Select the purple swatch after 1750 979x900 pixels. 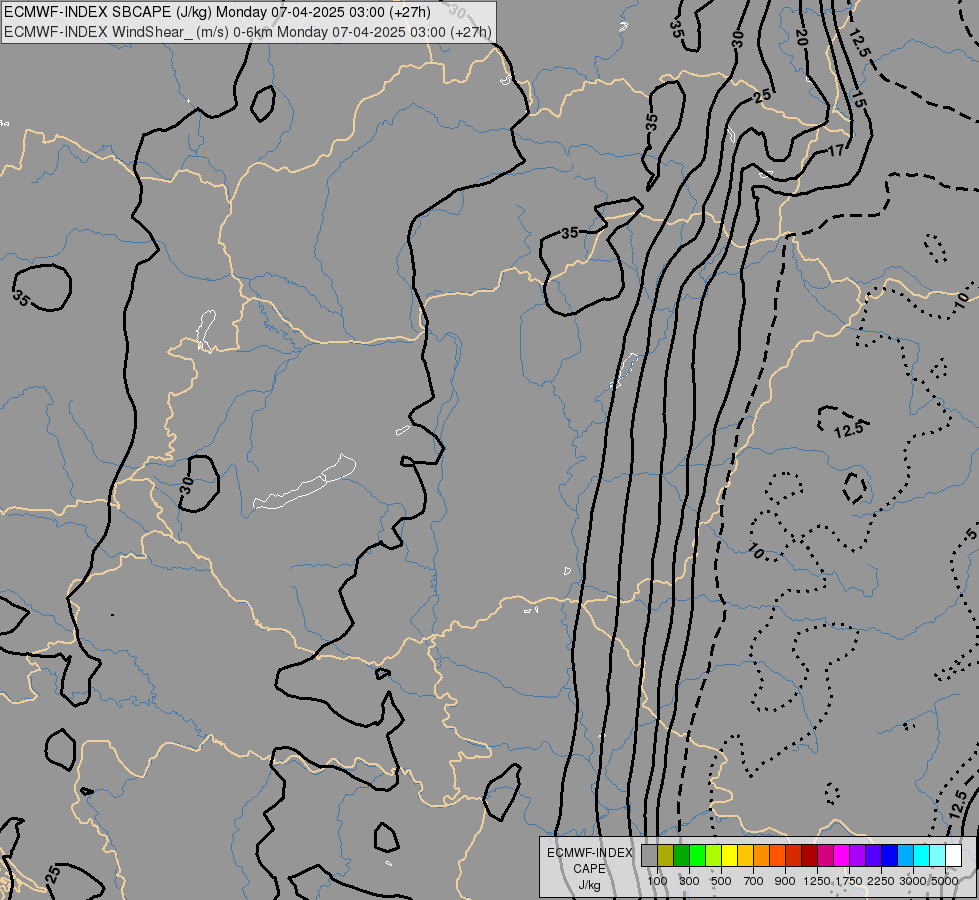tap(857, 856)
